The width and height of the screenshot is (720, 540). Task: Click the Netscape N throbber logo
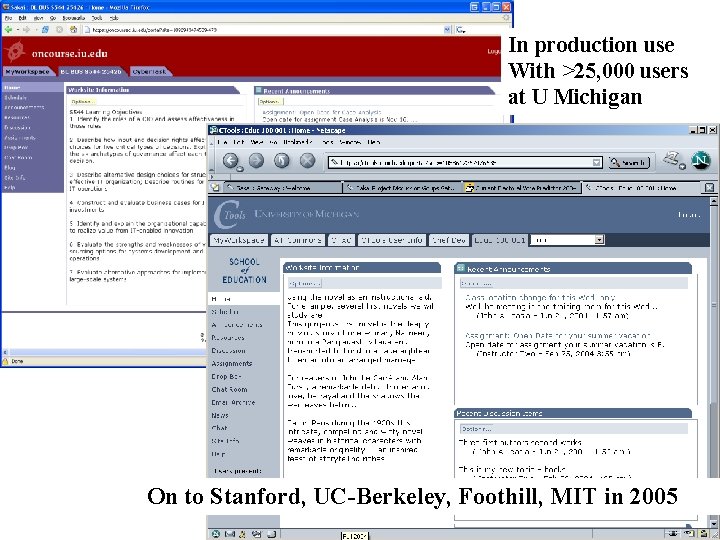[701, 161]
